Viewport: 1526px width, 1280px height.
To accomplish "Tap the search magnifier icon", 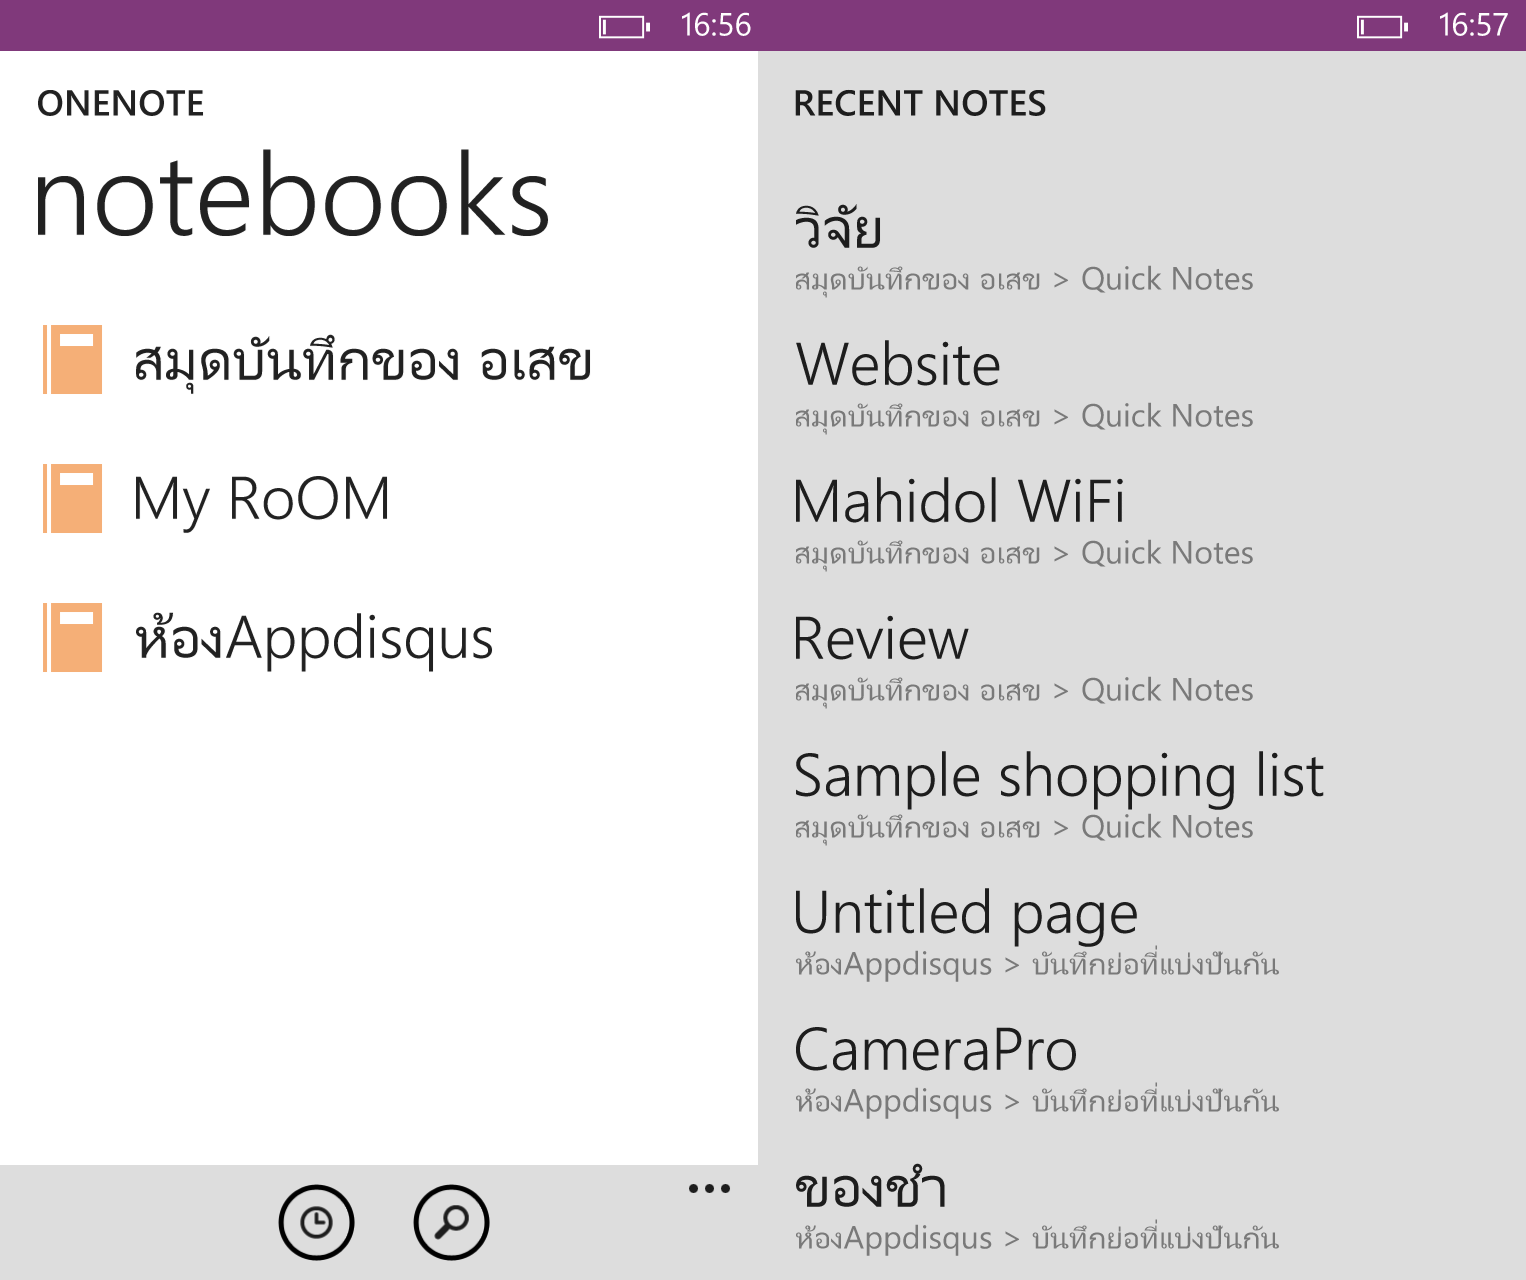I will (x=451, y=1222).
